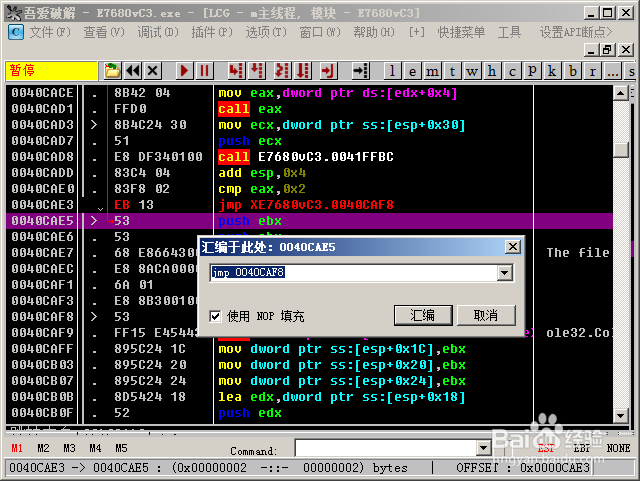Close the assemble dialog
This screenshot has height=481, width=640.
[x=513, y=247]
